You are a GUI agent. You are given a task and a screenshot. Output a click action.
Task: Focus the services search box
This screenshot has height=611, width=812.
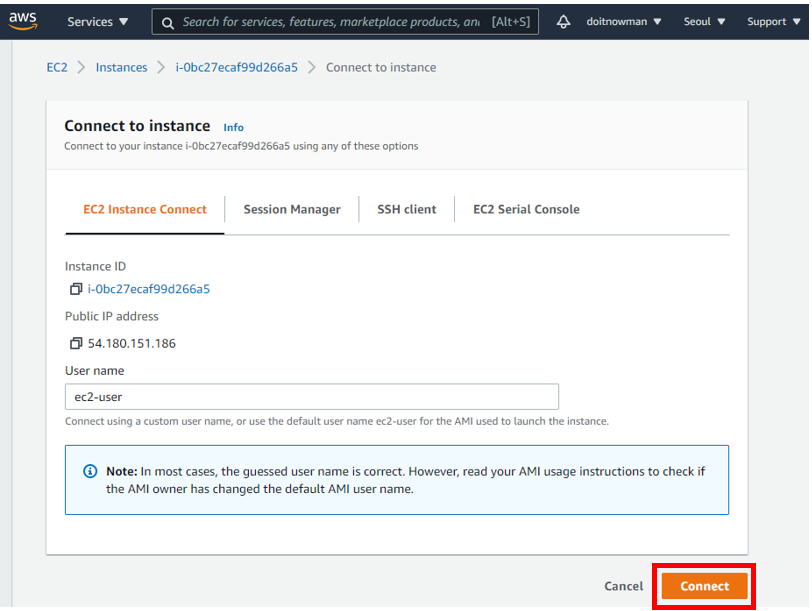click(345, 22)
